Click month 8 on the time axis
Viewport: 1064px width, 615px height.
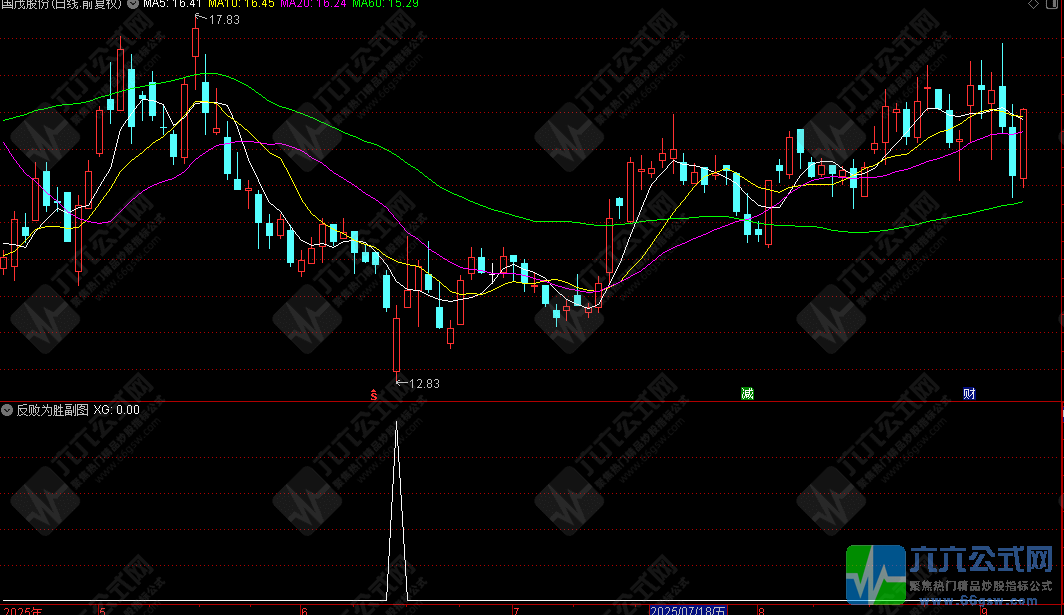pos(760,610)
